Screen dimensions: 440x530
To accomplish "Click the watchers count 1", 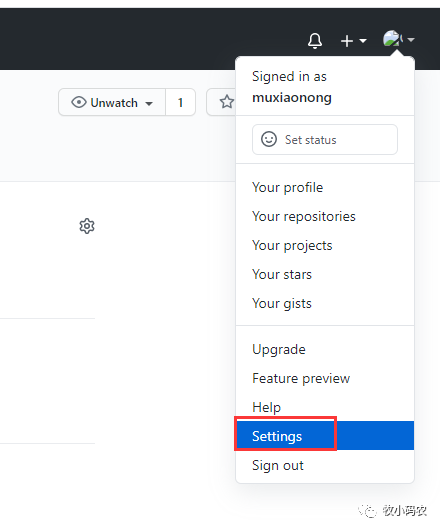I will click(x=180, y=102).
